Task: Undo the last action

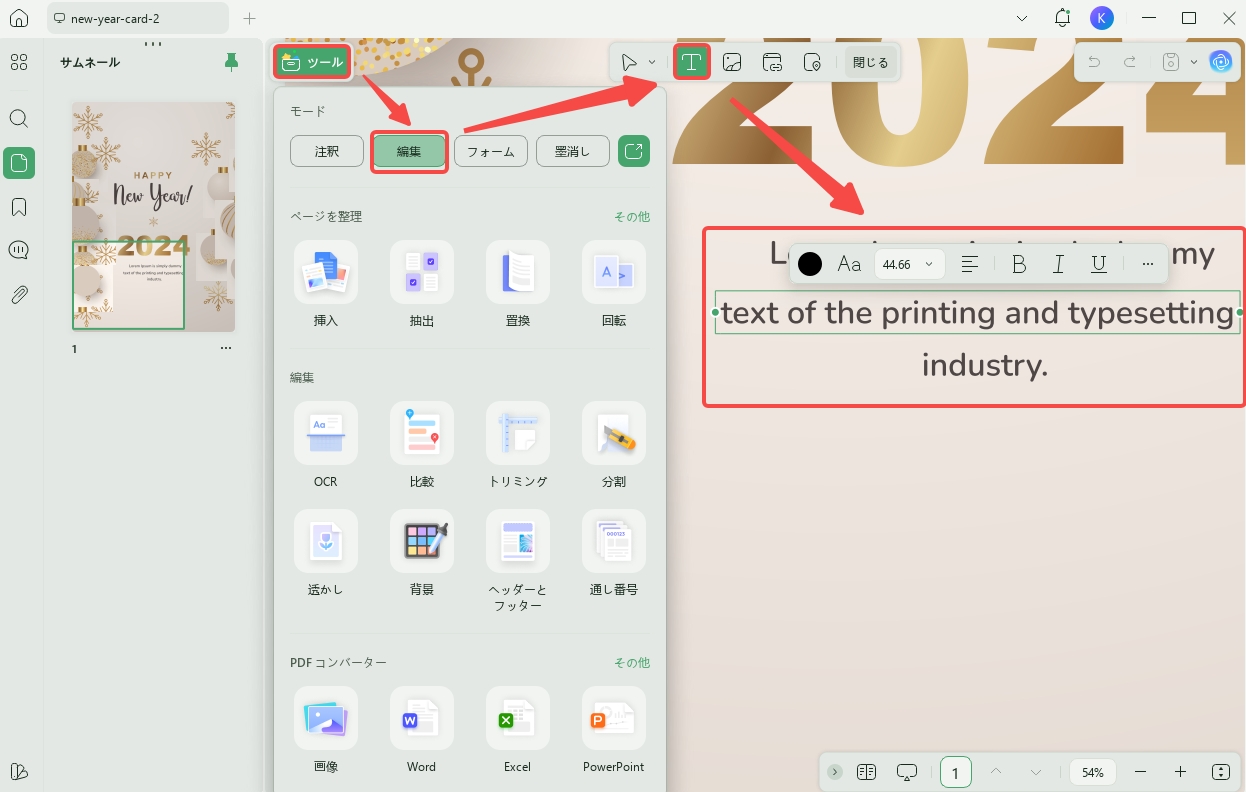Action: [1094, 62]
